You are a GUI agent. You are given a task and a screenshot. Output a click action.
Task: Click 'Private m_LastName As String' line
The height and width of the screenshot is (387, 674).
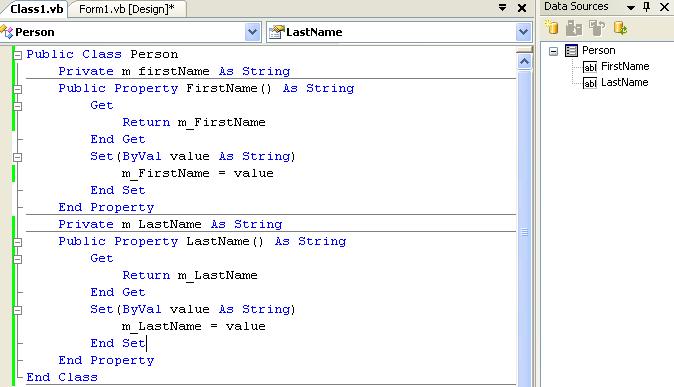[170, 224]
